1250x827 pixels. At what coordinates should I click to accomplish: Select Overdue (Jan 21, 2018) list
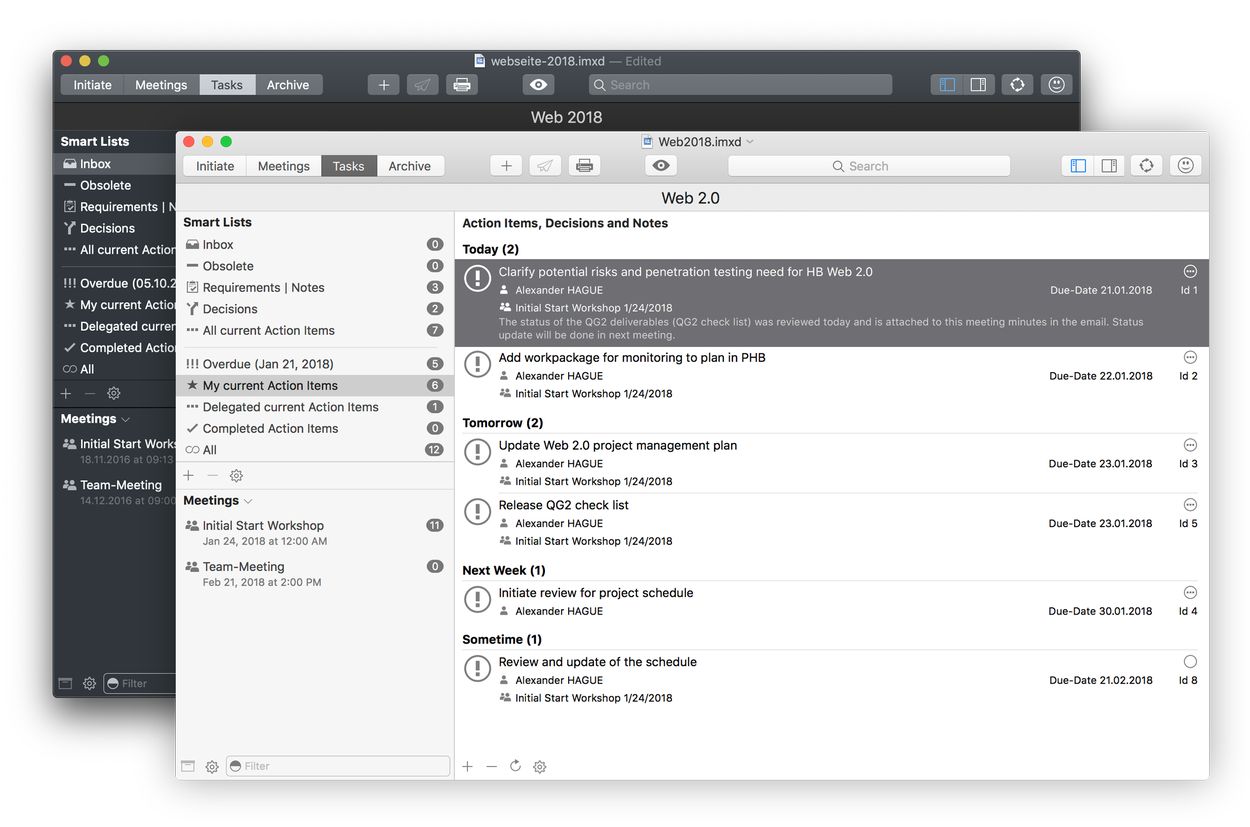click(314, 364)
